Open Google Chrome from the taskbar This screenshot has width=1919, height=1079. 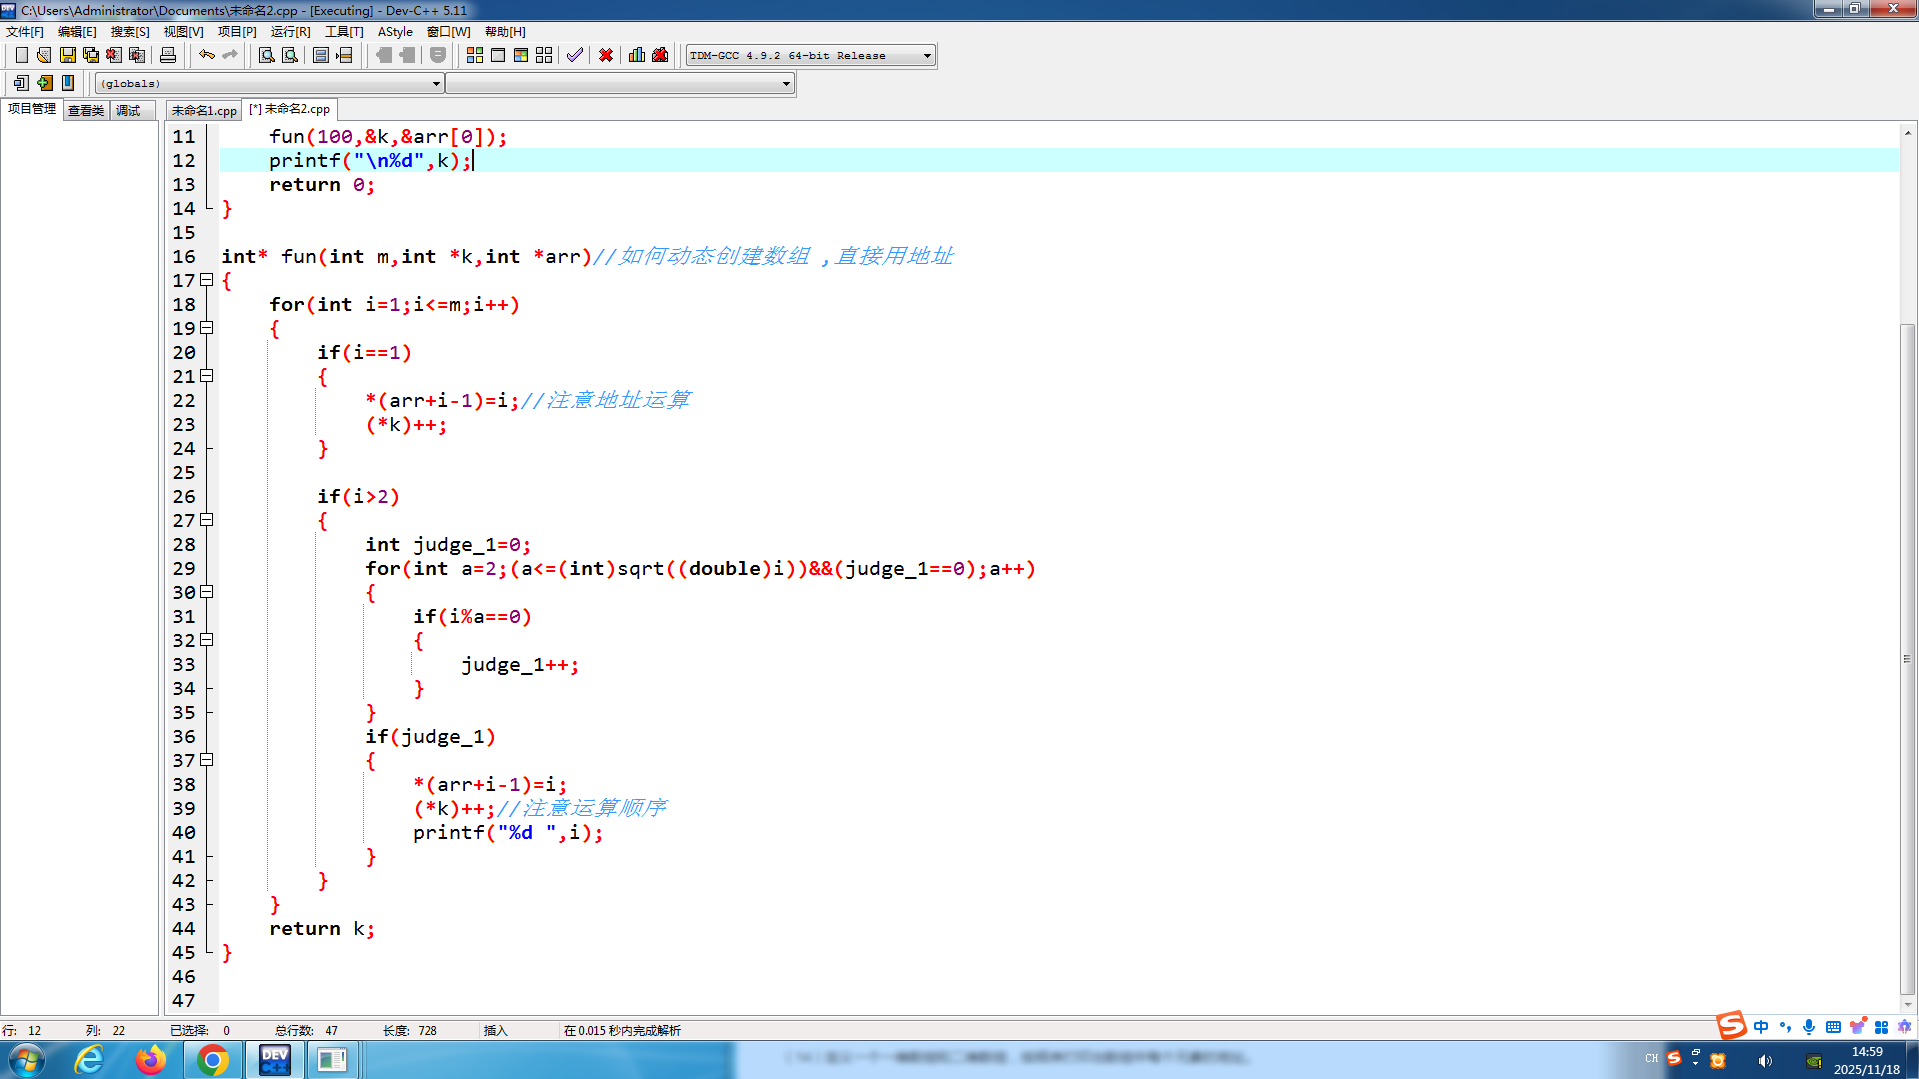click(212, 1060)
